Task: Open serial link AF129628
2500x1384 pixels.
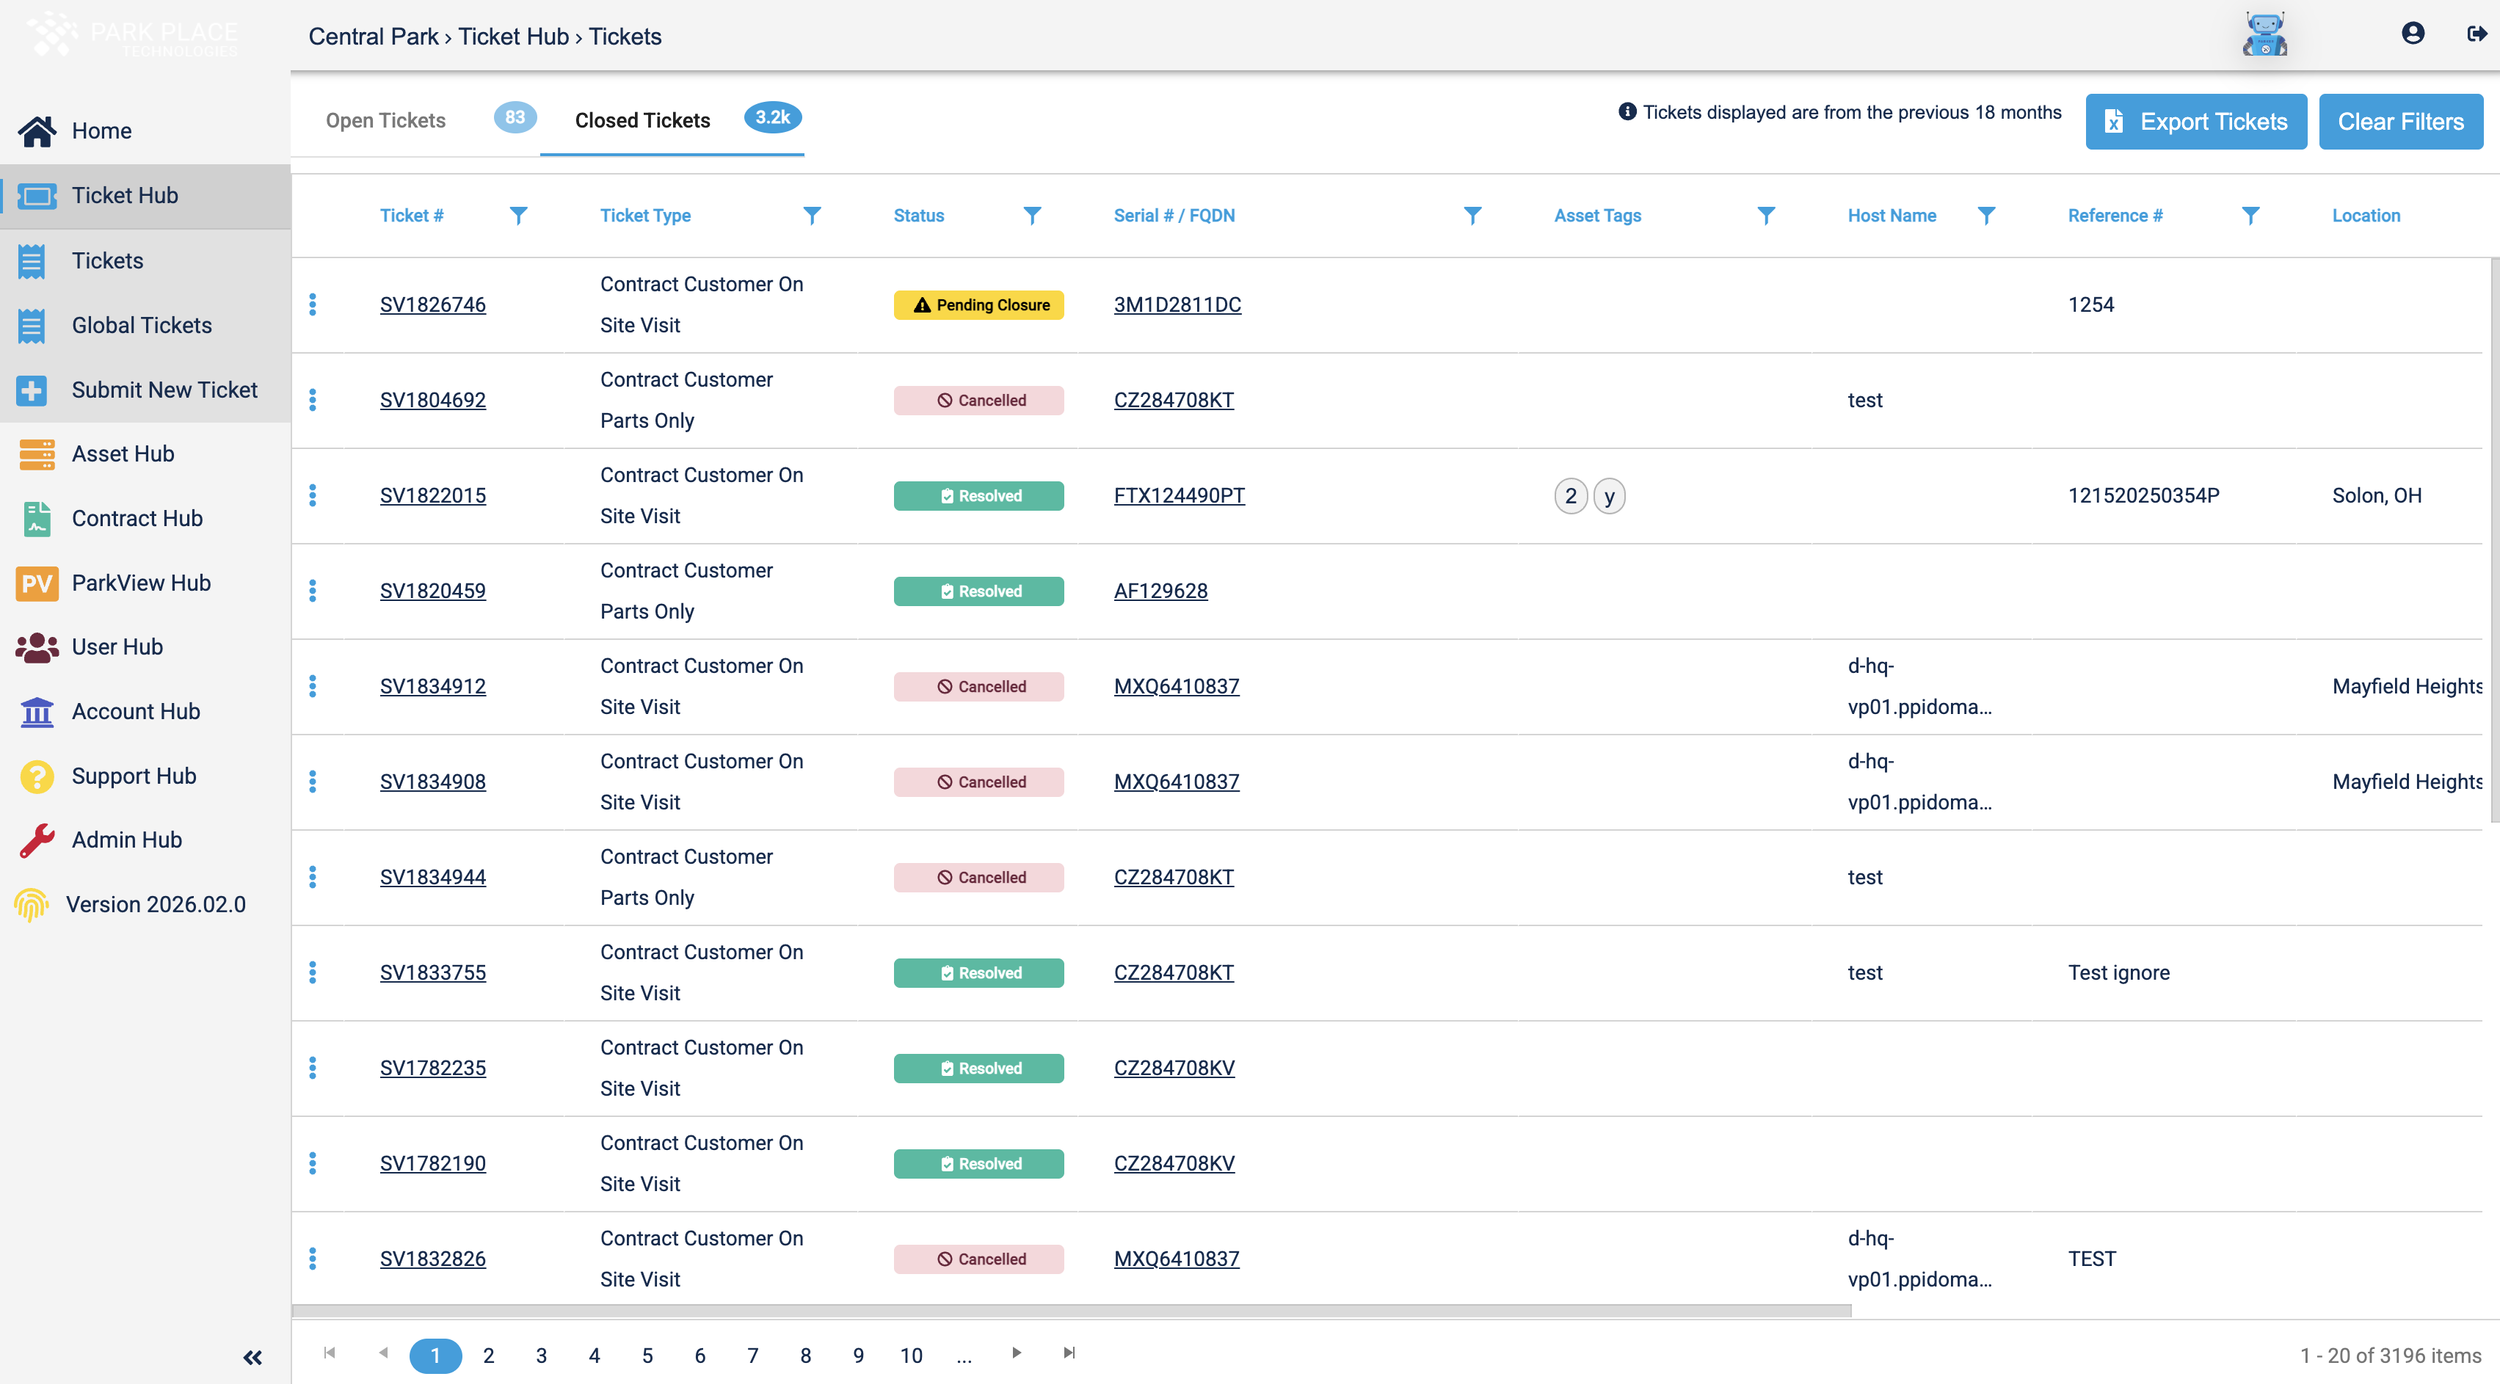Action: coord(1160,591)
